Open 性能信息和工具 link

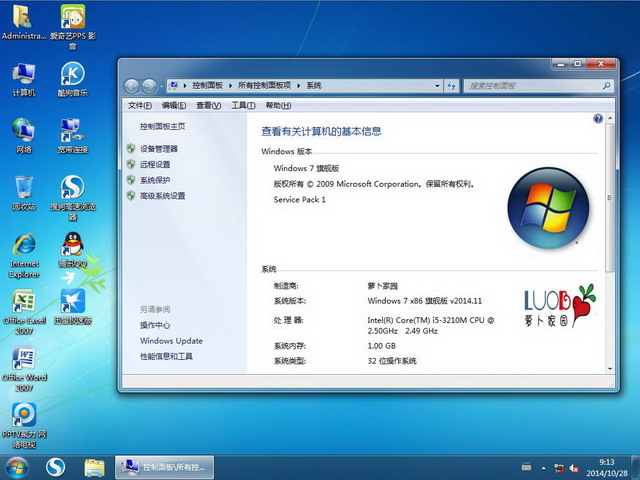(x=166, y=356)
